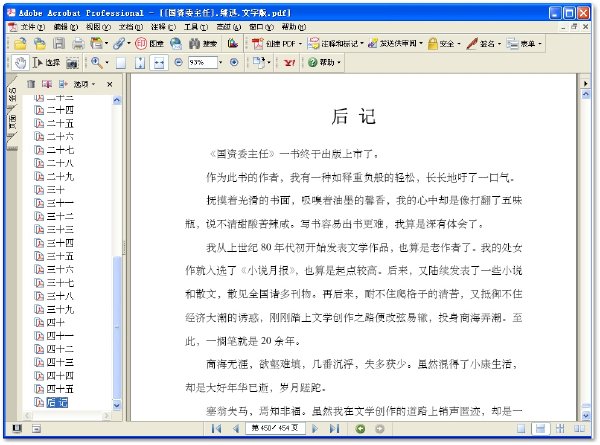600x445 pixels.
Task: Switch to Continuous Facing layout
Action: [560, 429]
